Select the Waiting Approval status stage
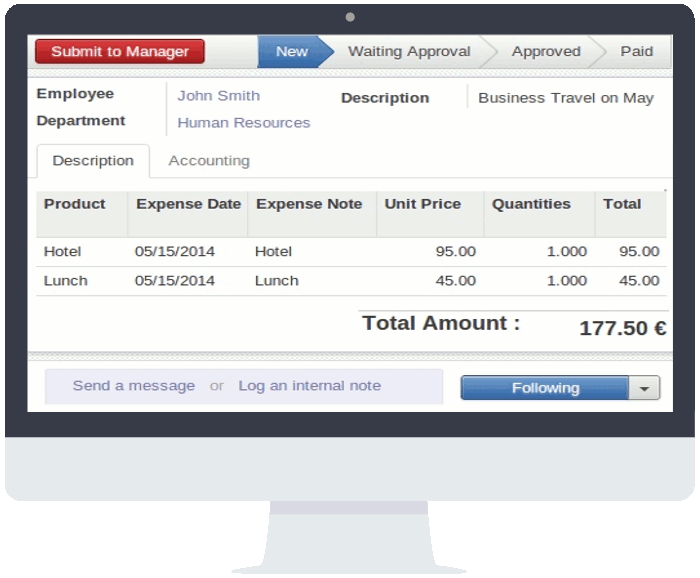 pos(408,52)
